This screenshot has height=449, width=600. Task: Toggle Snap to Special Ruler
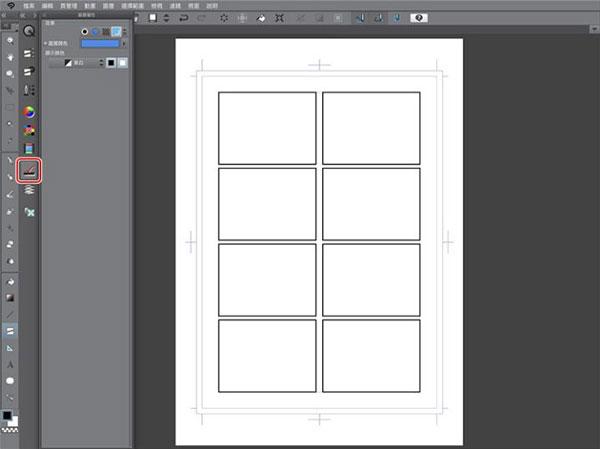(x=378, y=18)
